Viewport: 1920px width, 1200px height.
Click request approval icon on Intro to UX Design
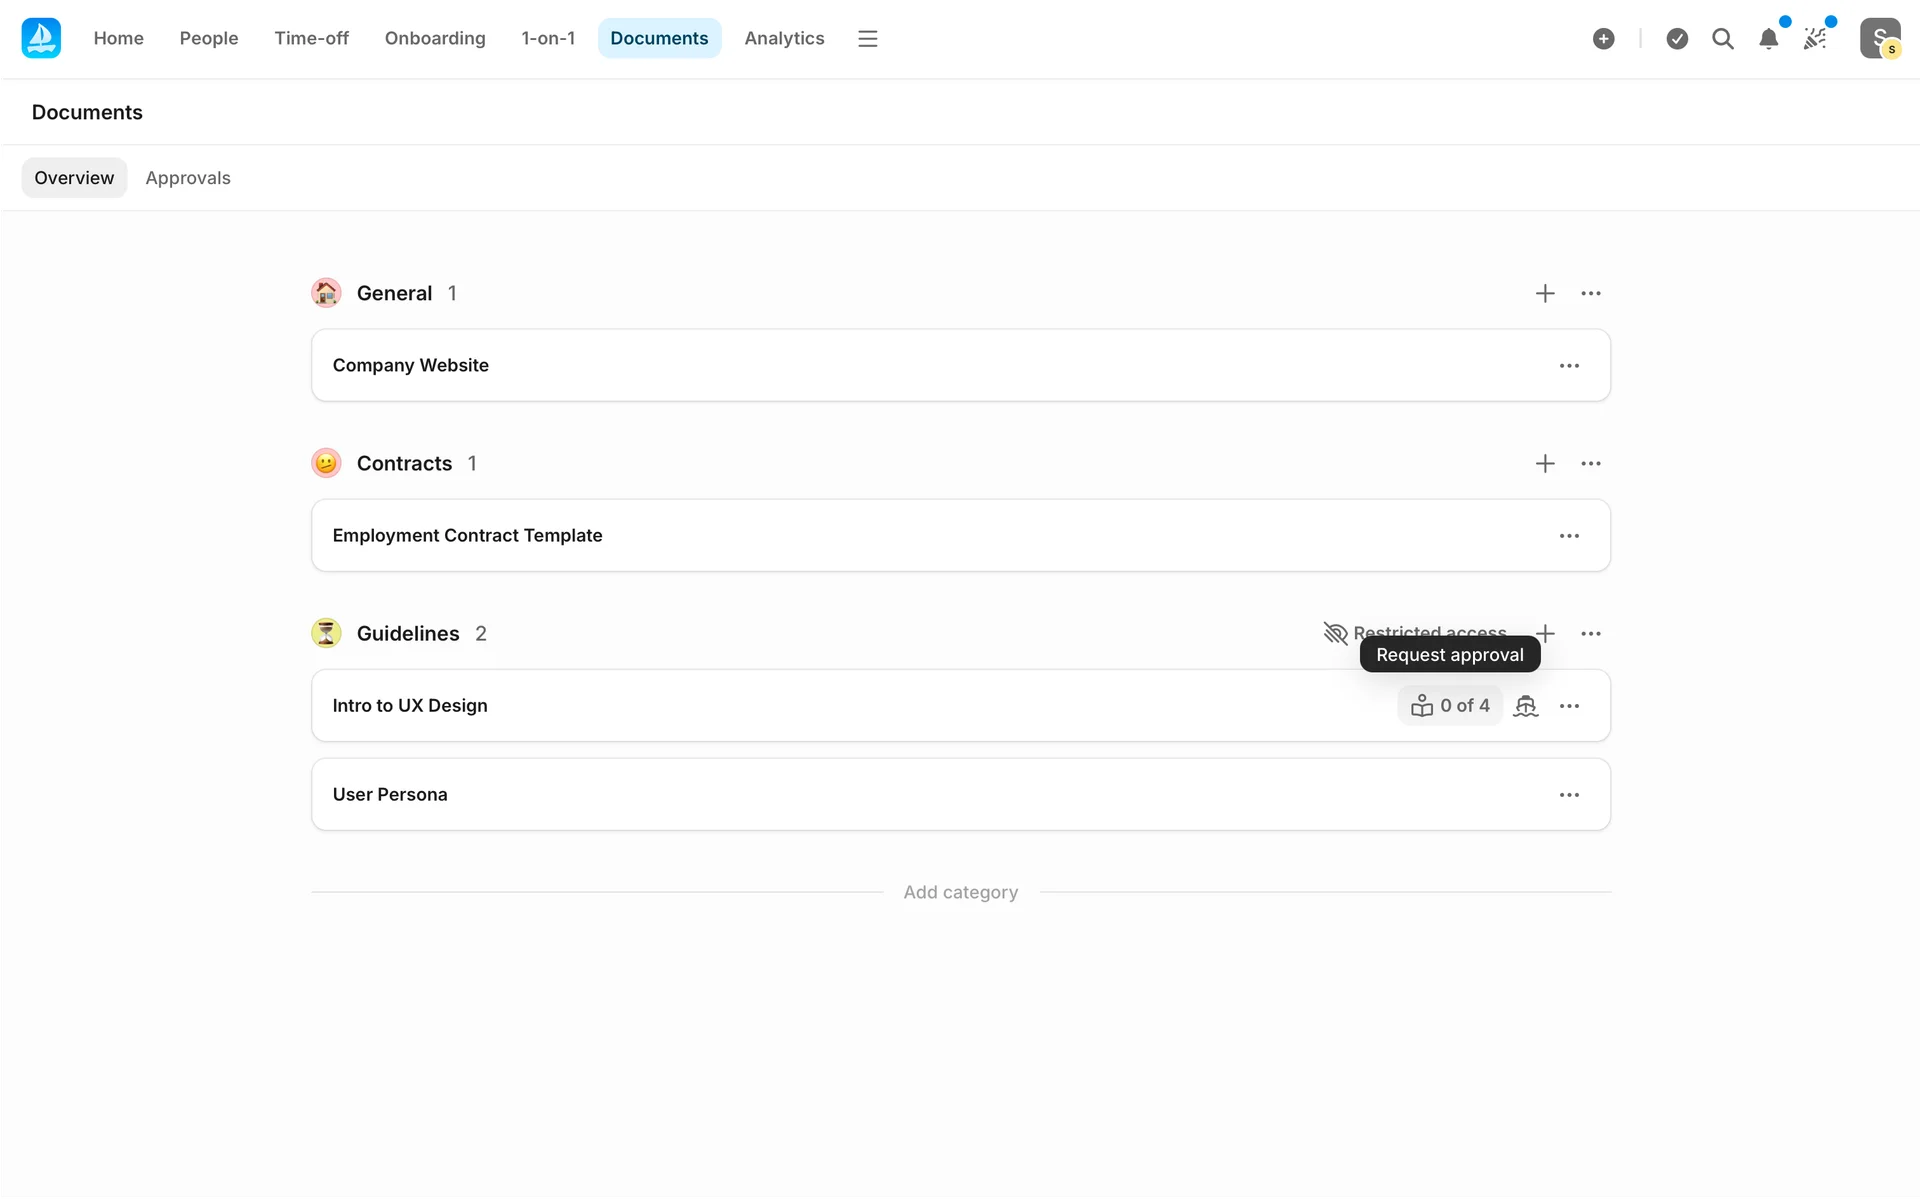click(1525, 706)
